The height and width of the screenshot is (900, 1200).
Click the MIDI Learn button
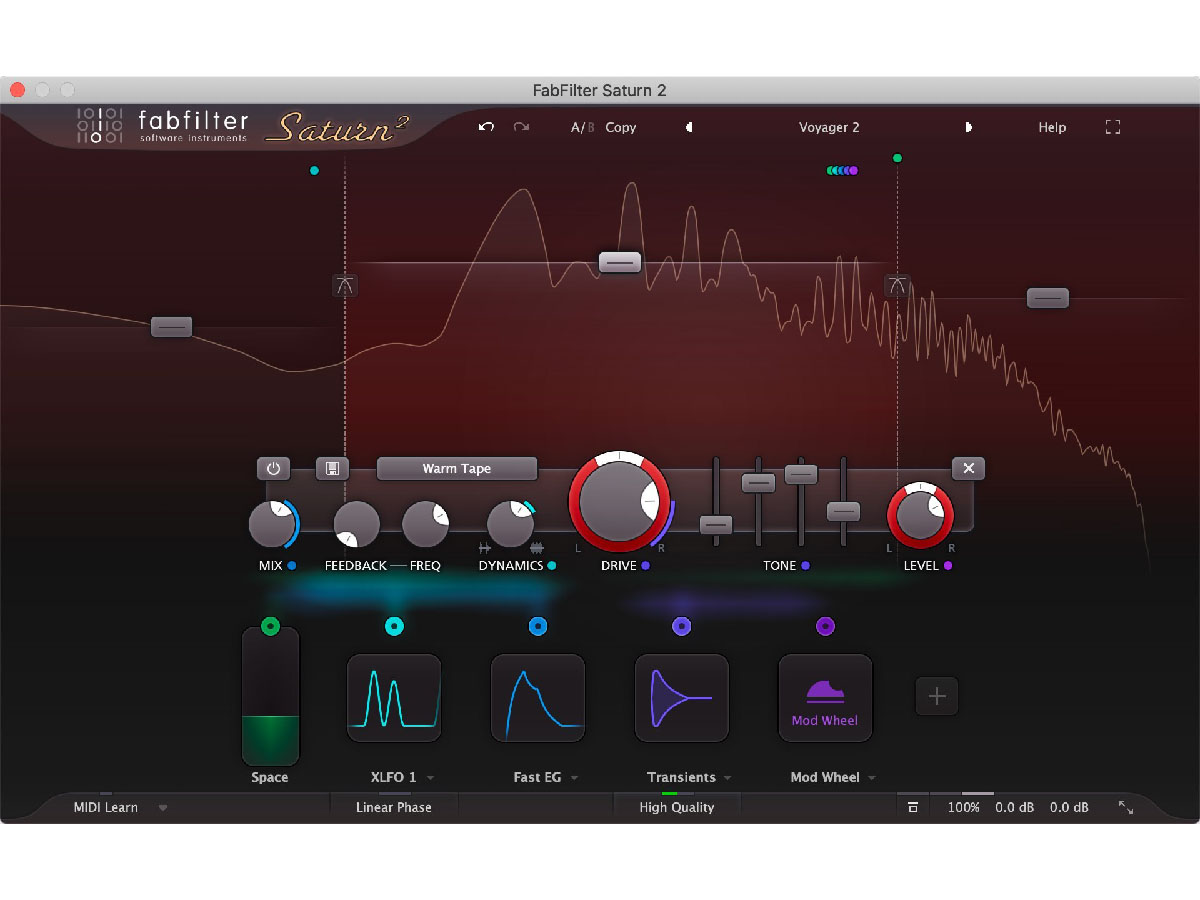pyautogui.click(x=106, y=807)
